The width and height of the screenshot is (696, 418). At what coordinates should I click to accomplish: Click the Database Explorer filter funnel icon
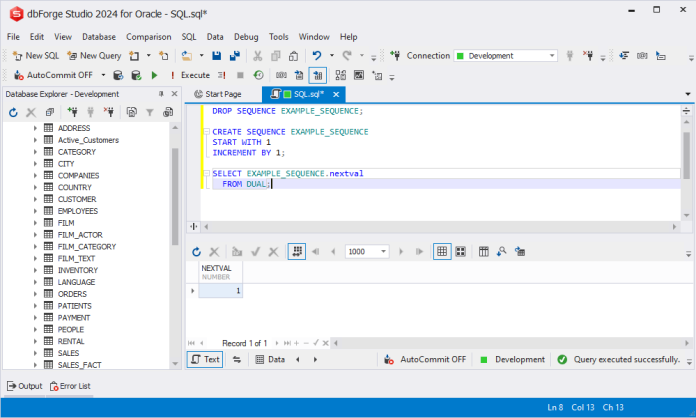(x=150, y=113)
